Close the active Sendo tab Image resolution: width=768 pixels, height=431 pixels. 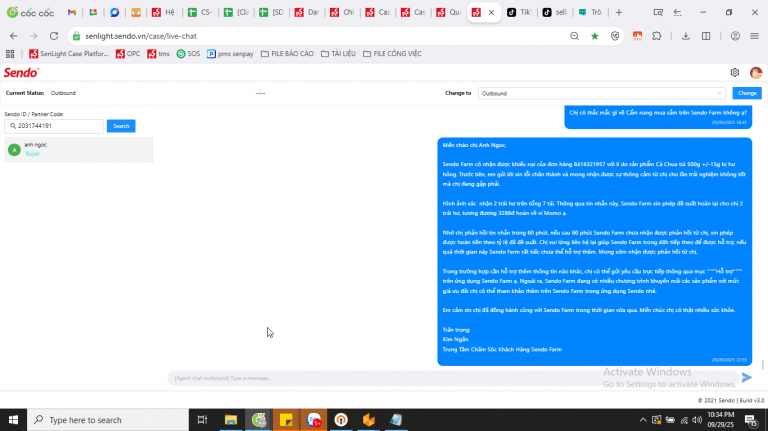click(x=491, y=13)
